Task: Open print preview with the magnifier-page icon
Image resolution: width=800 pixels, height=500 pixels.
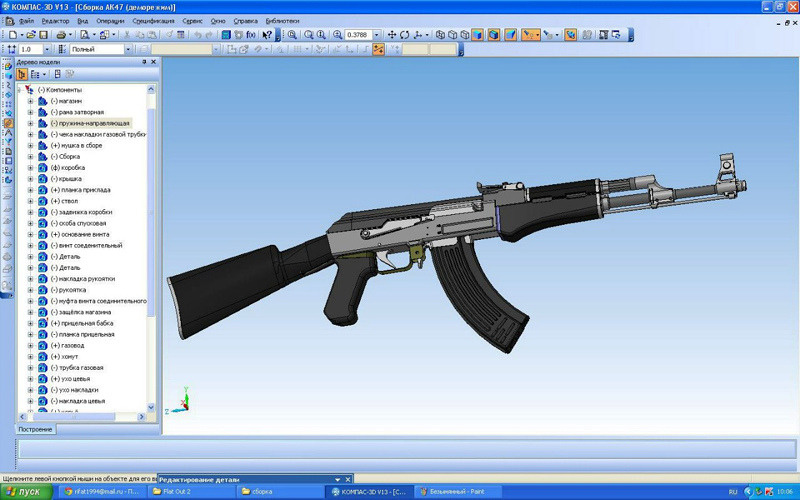Action: pyautogui.click(x=85, y=35)
